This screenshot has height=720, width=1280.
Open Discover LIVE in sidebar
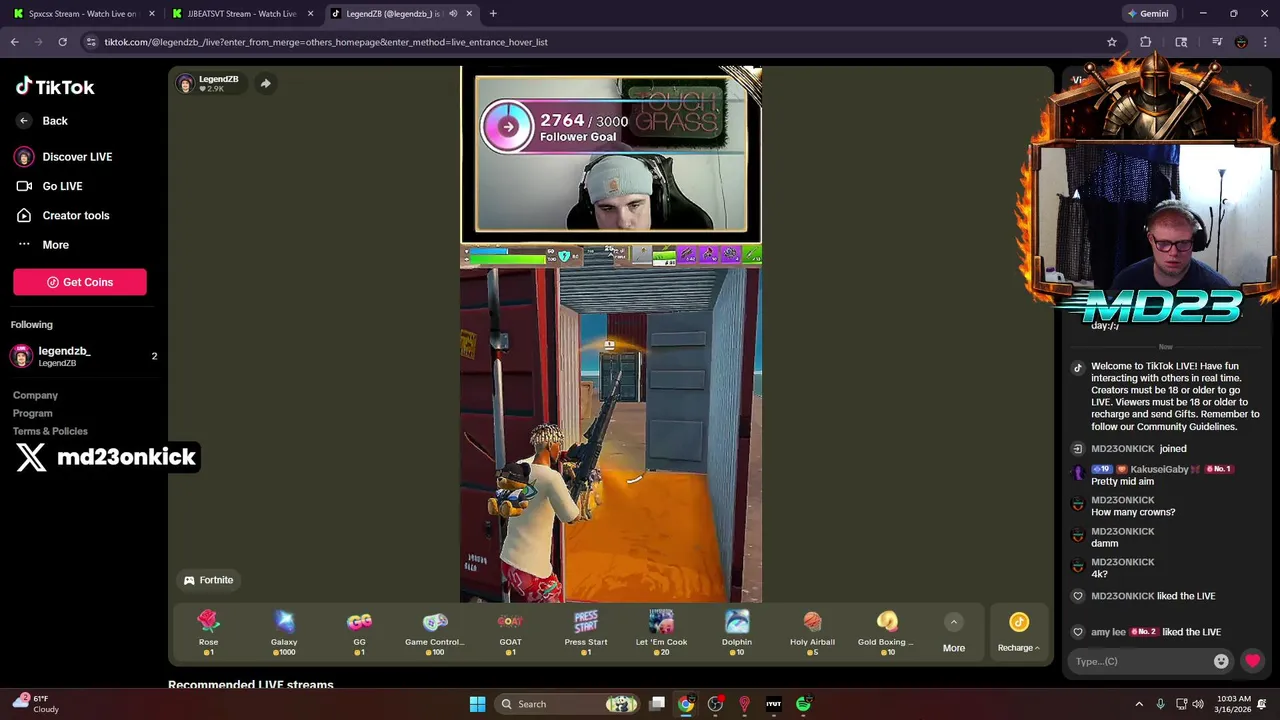click(64, 157)
